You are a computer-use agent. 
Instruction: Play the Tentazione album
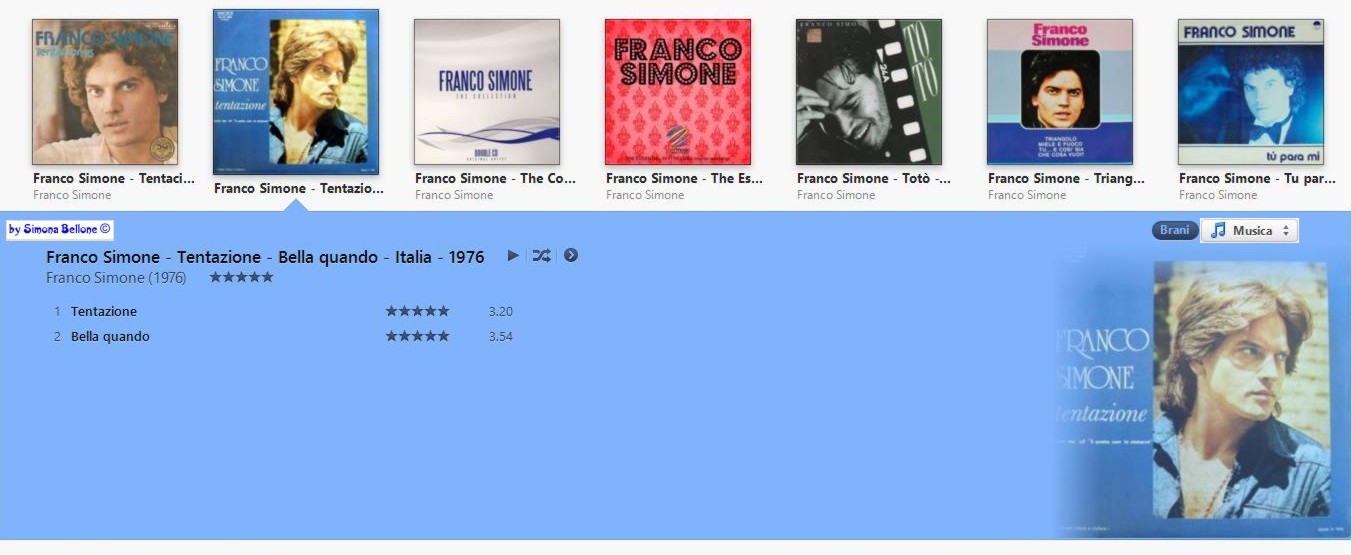[513, 256]
